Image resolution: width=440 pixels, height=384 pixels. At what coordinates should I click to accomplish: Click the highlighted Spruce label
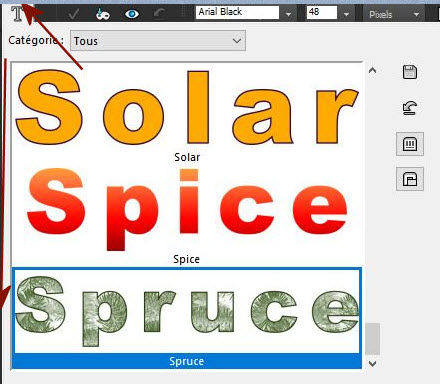click(x=186, y=361)
